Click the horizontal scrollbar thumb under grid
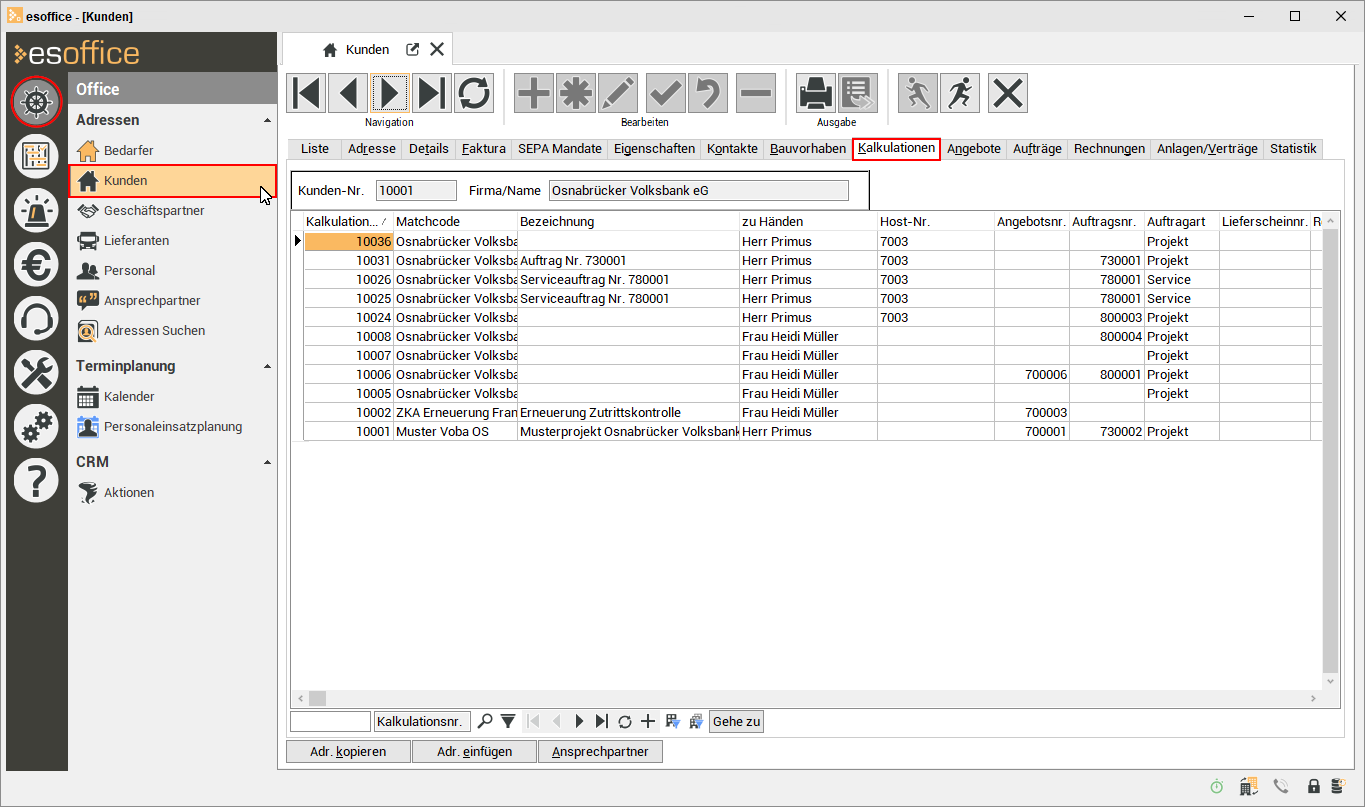 (317, 698)
